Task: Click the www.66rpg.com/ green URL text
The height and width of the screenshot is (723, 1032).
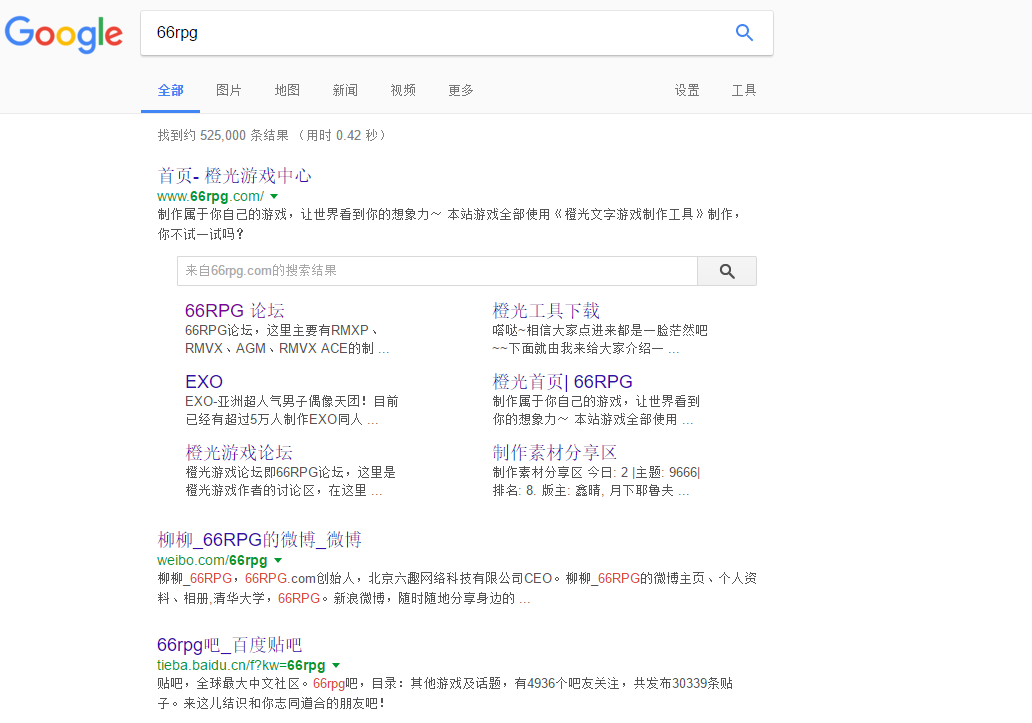Action: [x=211, y=196]
